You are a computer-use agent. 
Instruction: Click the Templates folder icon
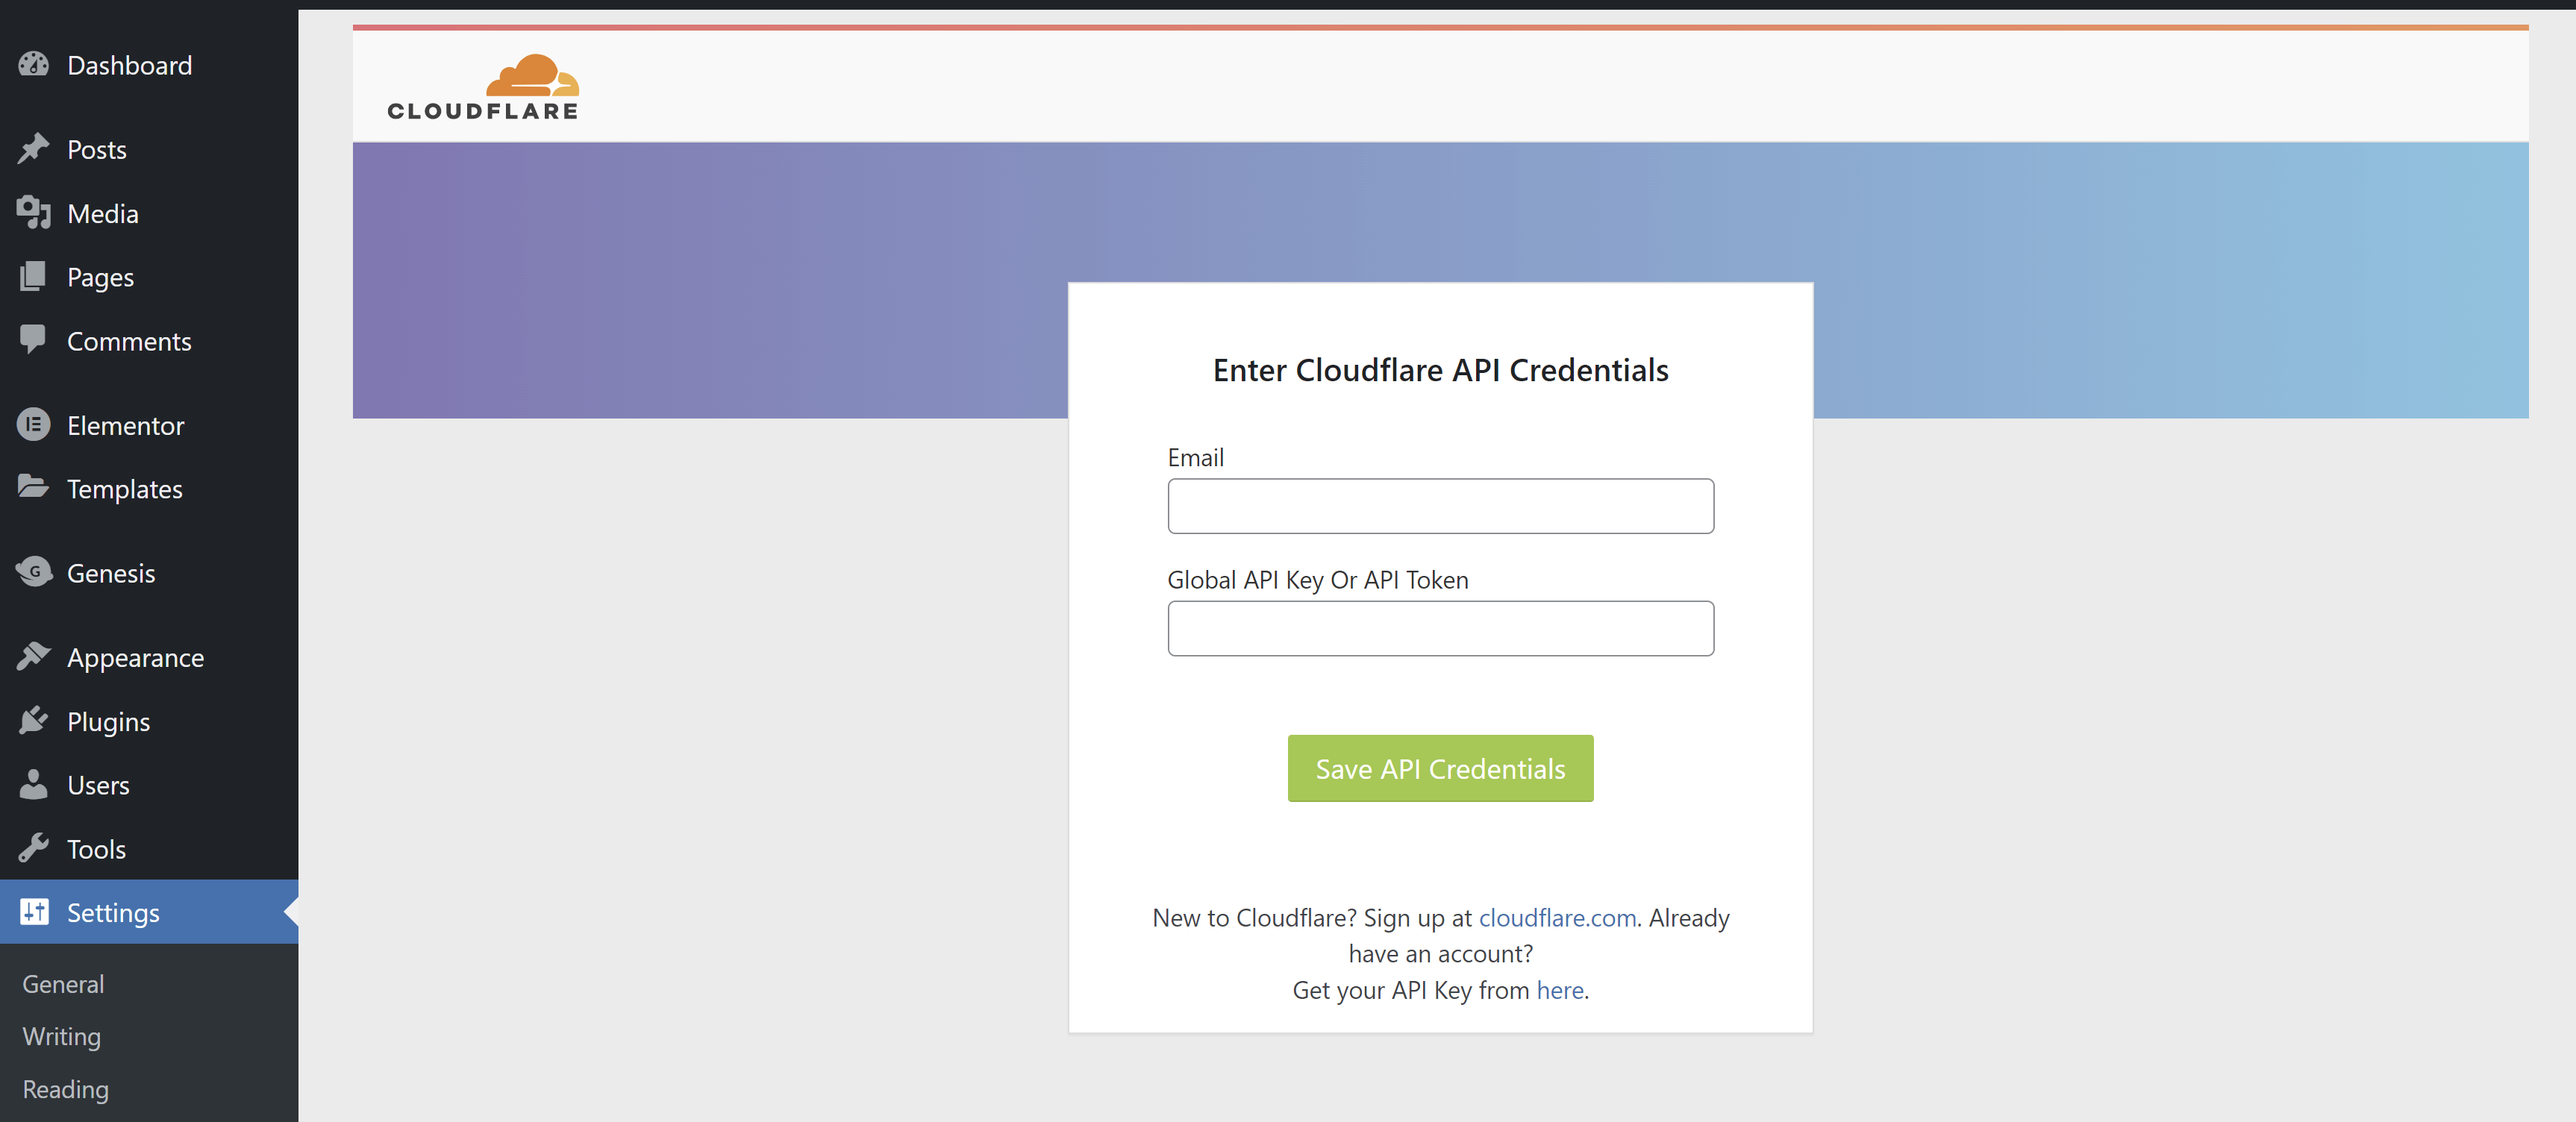click(33, 488)
